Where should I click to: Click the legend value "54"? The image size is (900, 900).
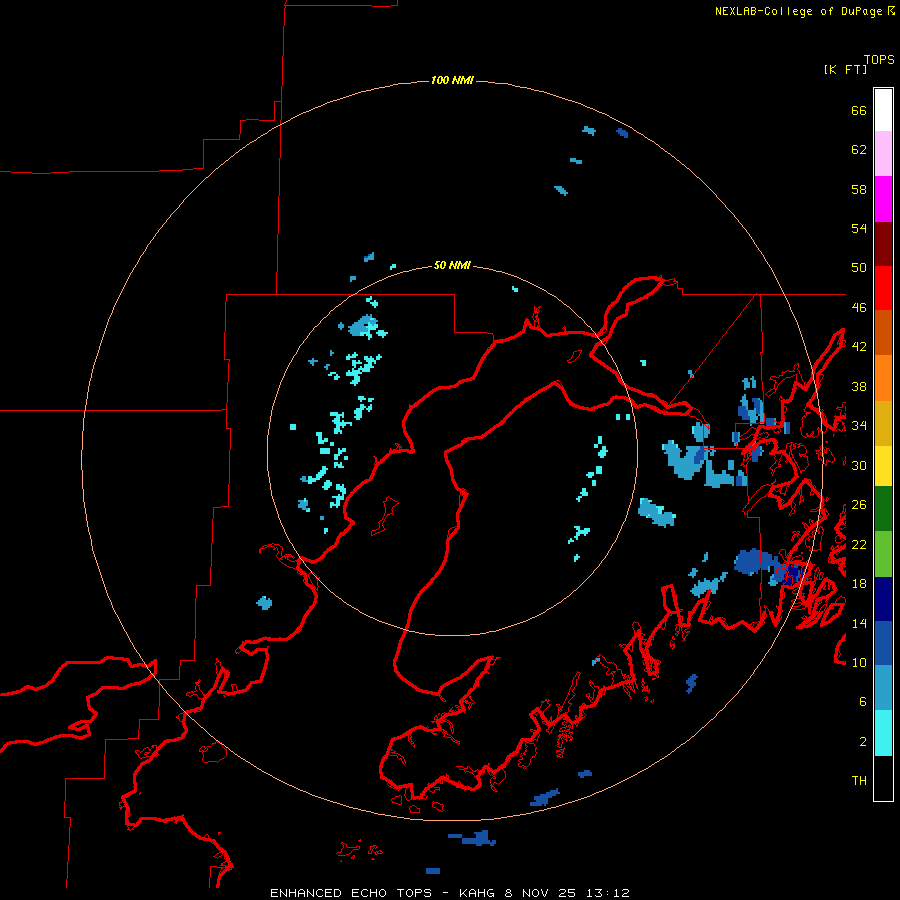pyautogui.click(x=859, y=228)
